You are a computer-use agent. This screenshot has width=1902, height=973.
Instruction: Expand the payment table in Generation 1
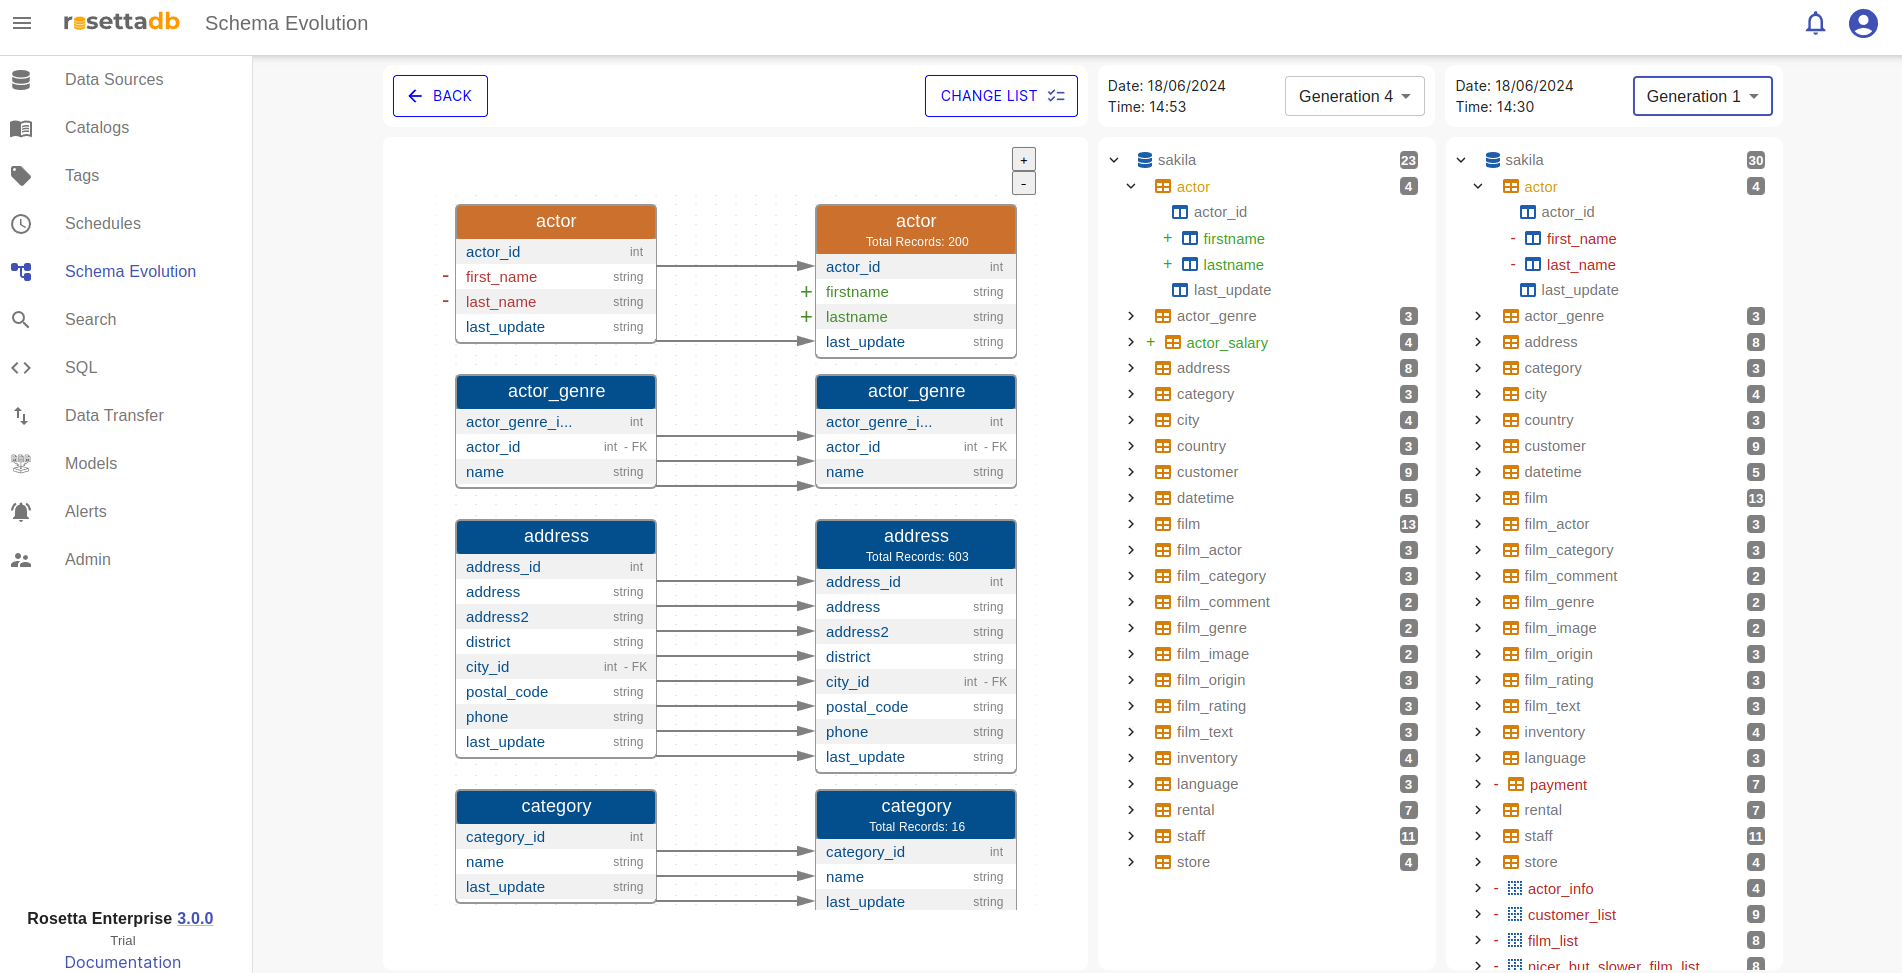(1478, 785)
